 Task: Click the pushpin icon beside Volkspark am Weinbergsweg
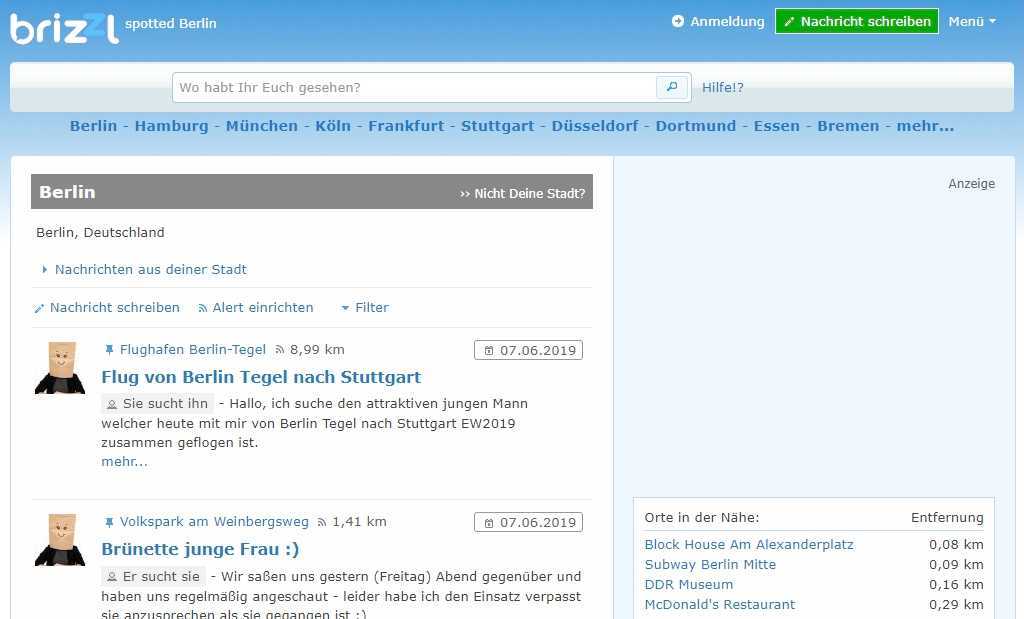pyautogui.click(x=109, y=522)
